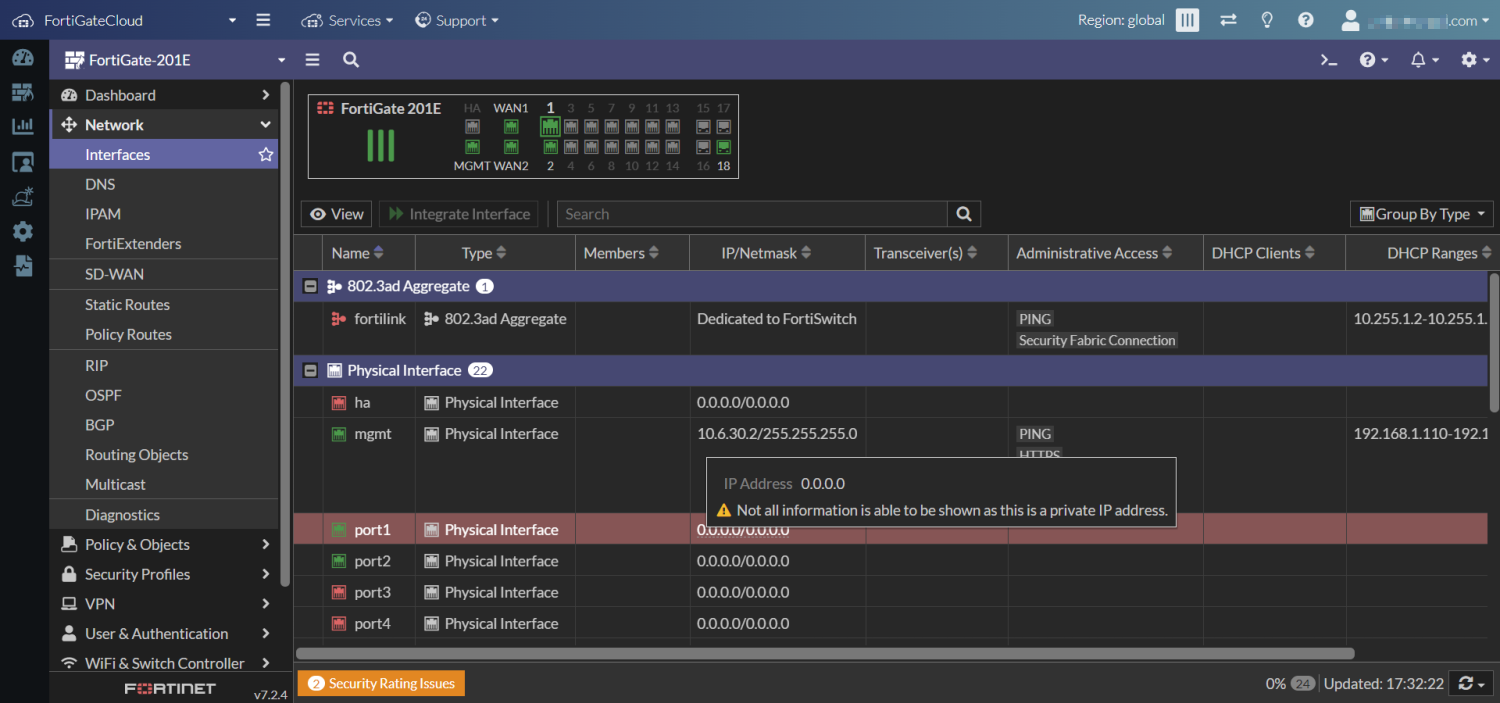The width and height of the screenshot is (1500, 703).
Task: Click the interface search magnifier icon
Action: coord(963,213)
